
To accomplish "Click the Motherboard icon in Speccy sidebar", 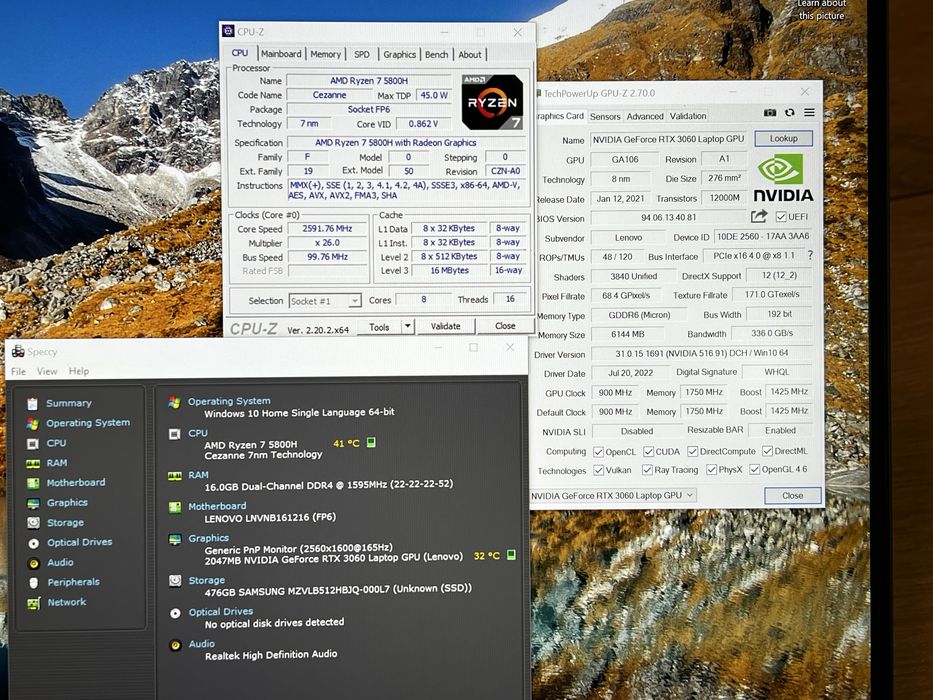I will tap(33, 483).
